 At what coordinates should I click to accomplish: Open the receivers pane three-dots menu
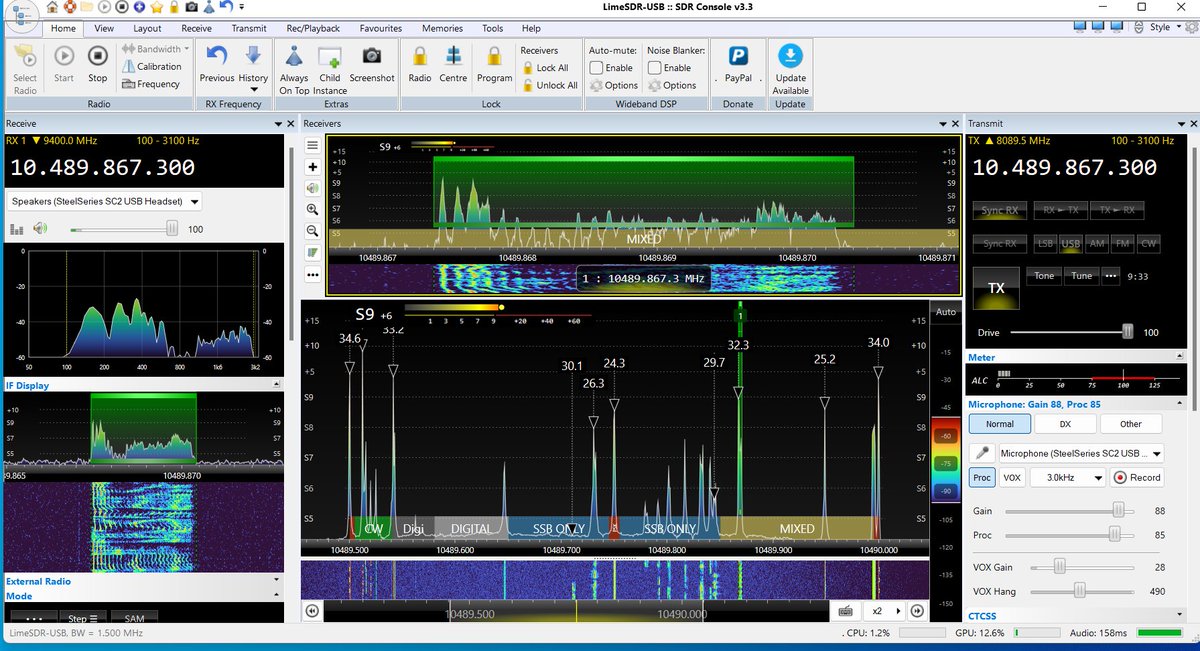(313, 274)
